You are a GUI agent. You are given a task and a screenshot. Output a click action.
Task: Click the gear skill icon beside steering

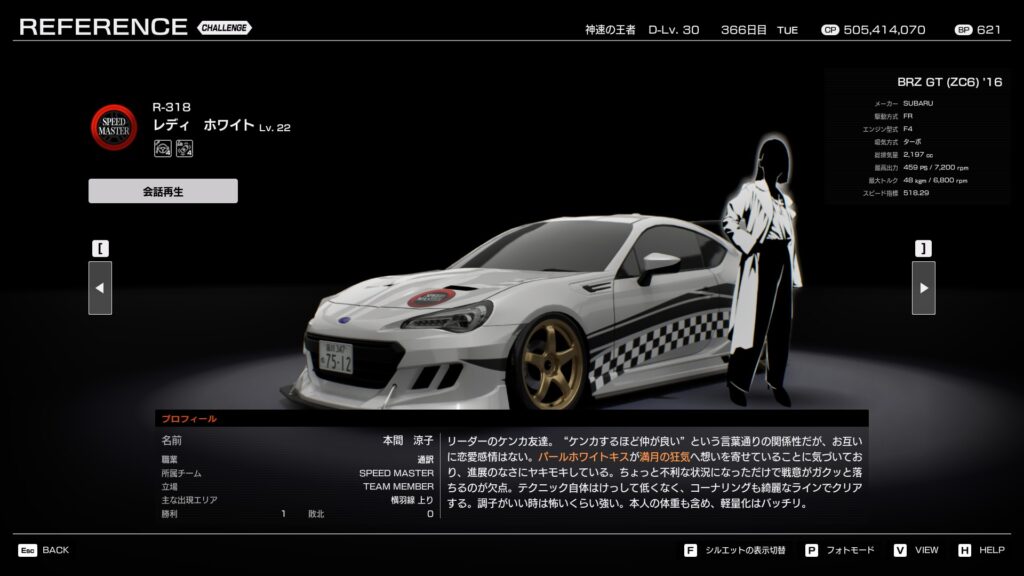point(184,149)
